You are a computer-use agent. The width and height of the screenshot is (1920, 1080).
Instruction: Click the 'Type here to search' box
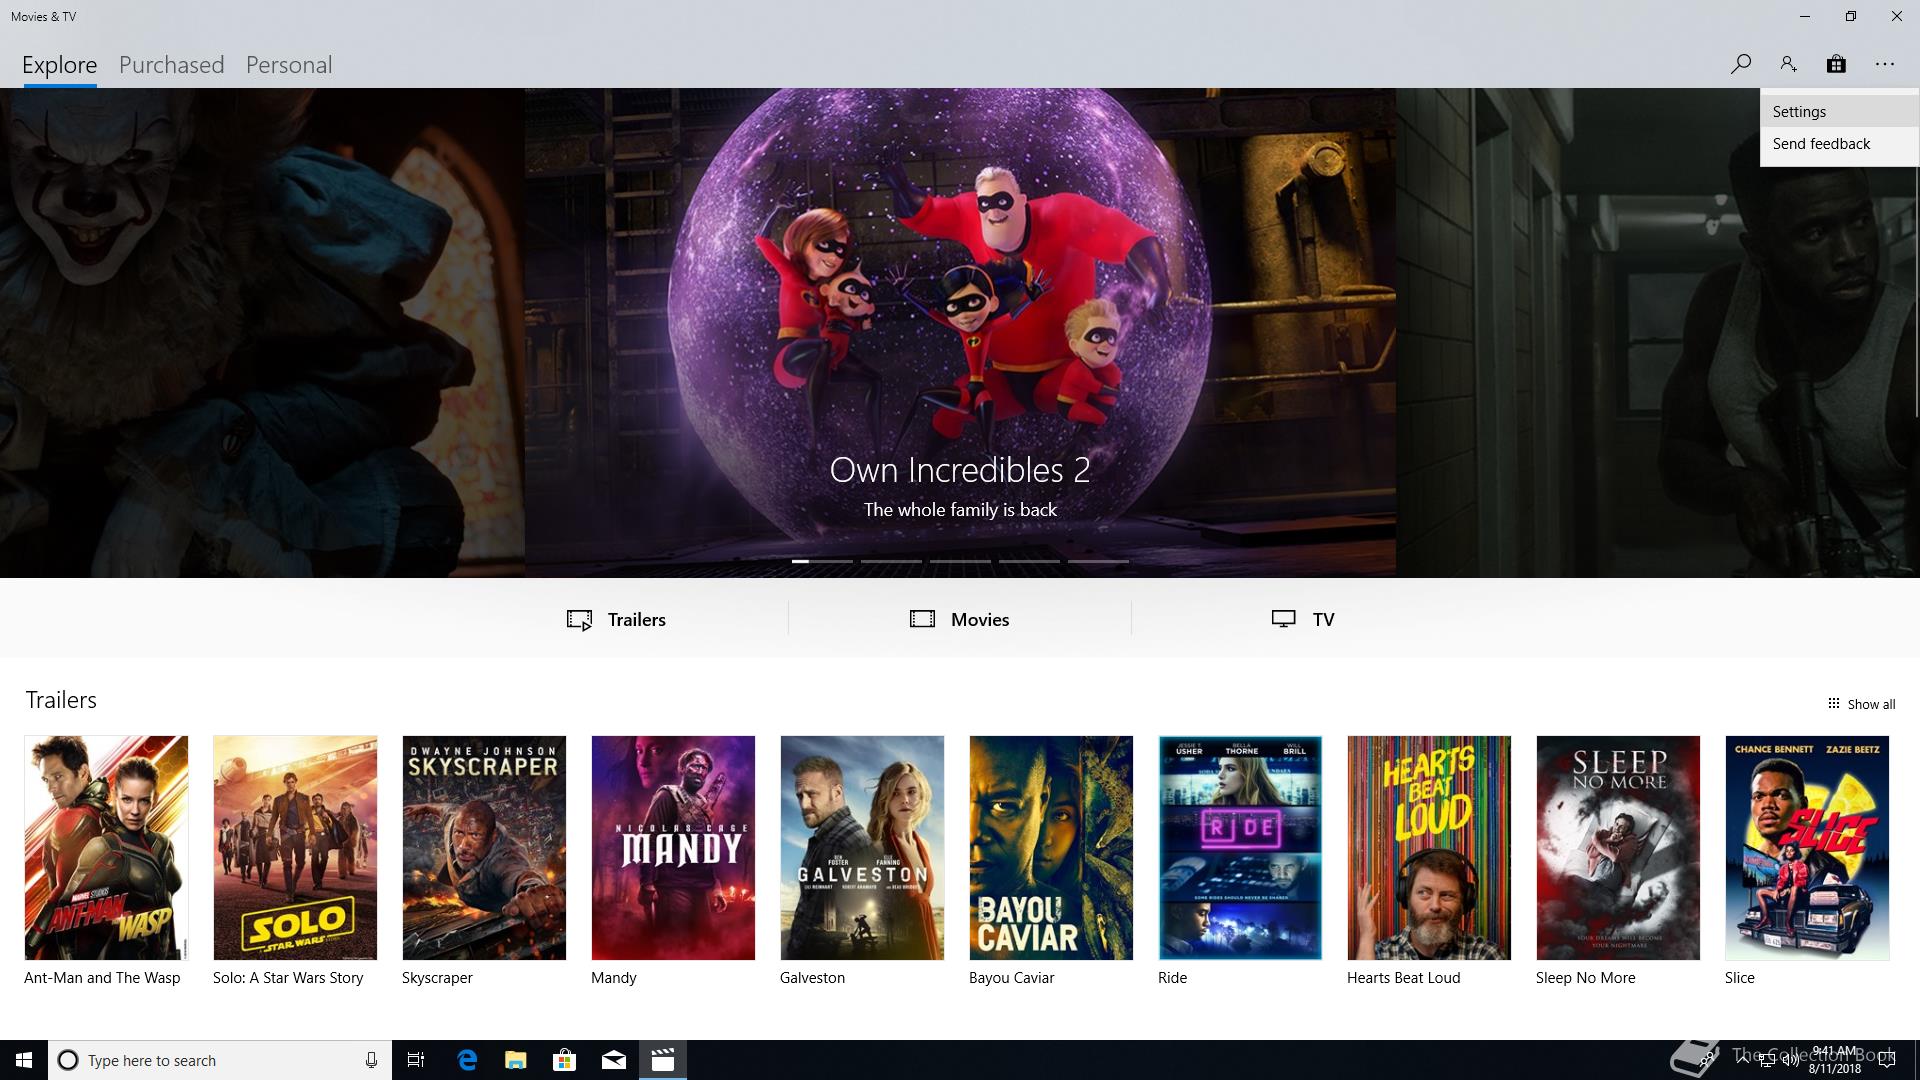click(x=220, y=1060)
